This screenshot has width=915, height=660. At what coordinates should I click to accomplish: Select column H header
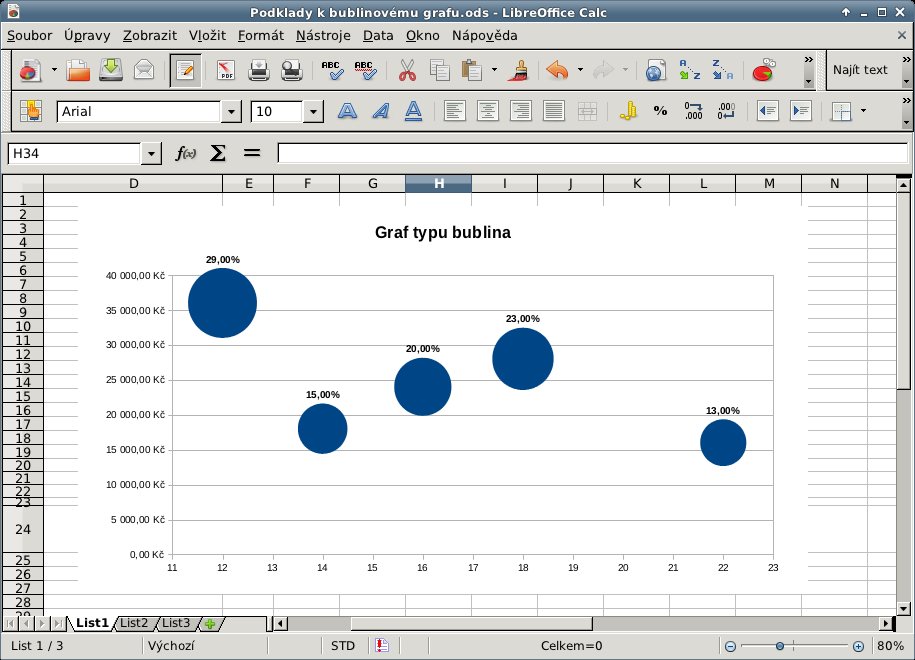coord(438,184)
